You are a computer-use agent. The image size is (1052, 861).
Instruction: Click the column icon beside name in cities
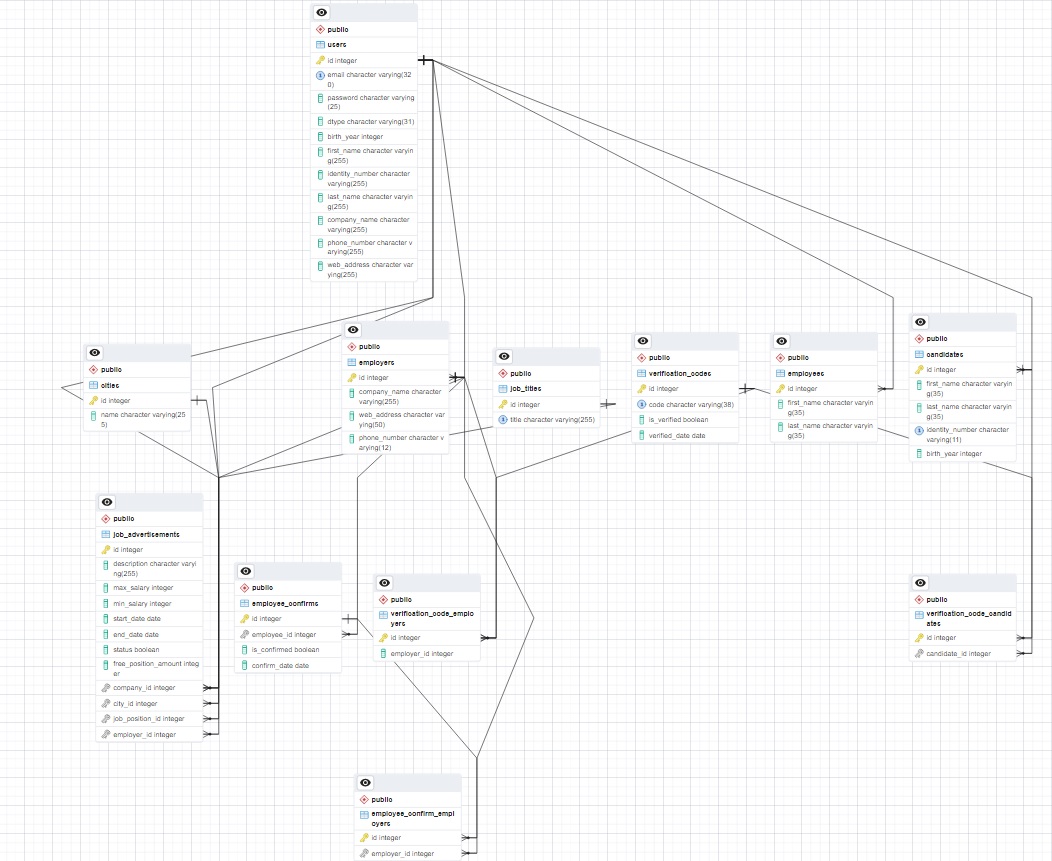94,415
